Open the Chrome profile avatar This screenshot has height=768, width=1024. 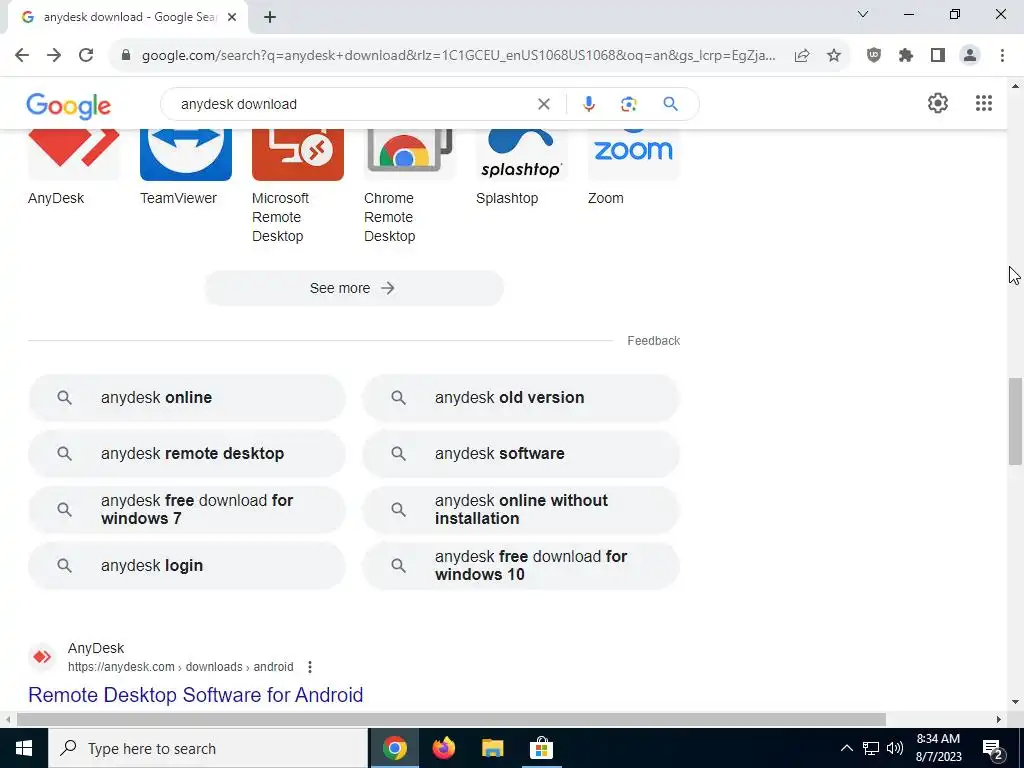970,56
